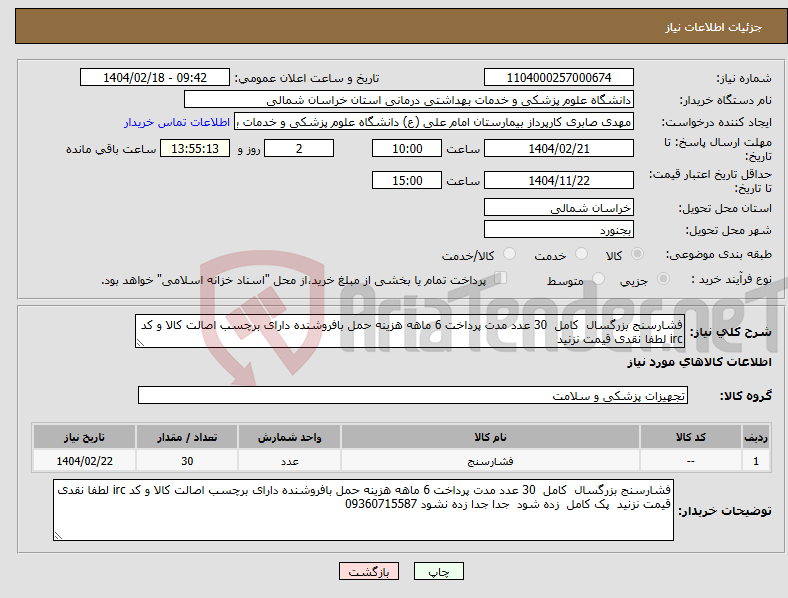Click the توضیحات خریدار notes textarea

coord(363,510)
